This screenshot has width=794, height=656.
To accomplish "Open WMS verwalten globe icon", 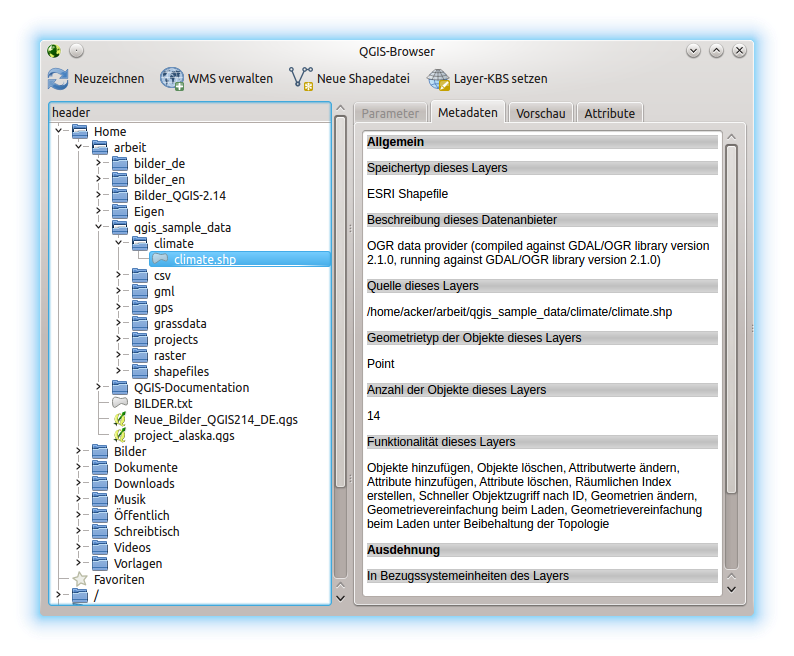I will [172, 78].
